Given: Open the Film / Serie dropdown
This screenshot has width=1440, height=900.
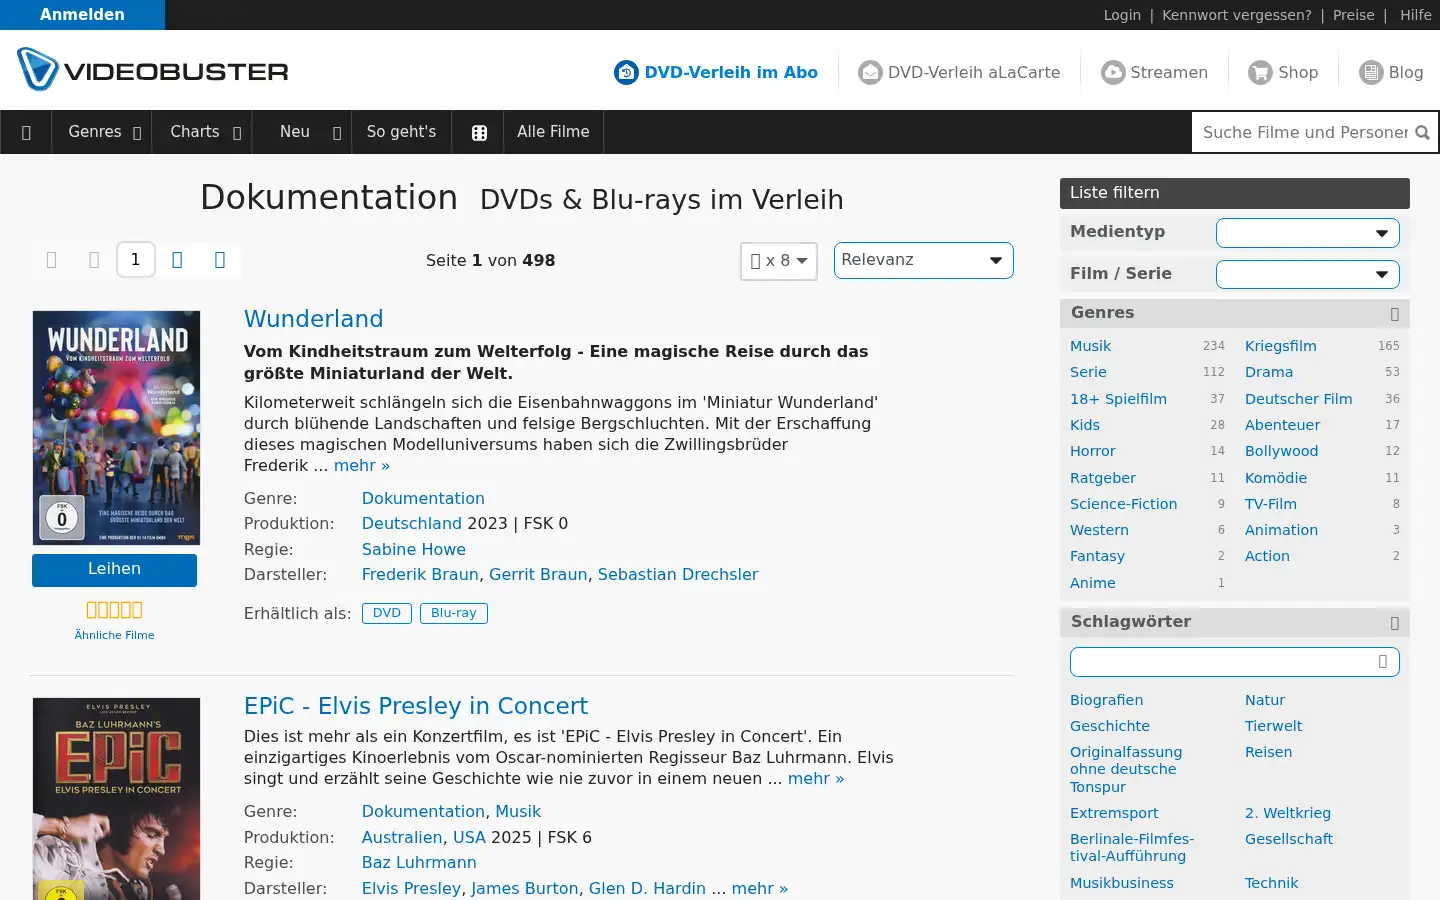Looking at the screenshot, I should coord(1307,274).
